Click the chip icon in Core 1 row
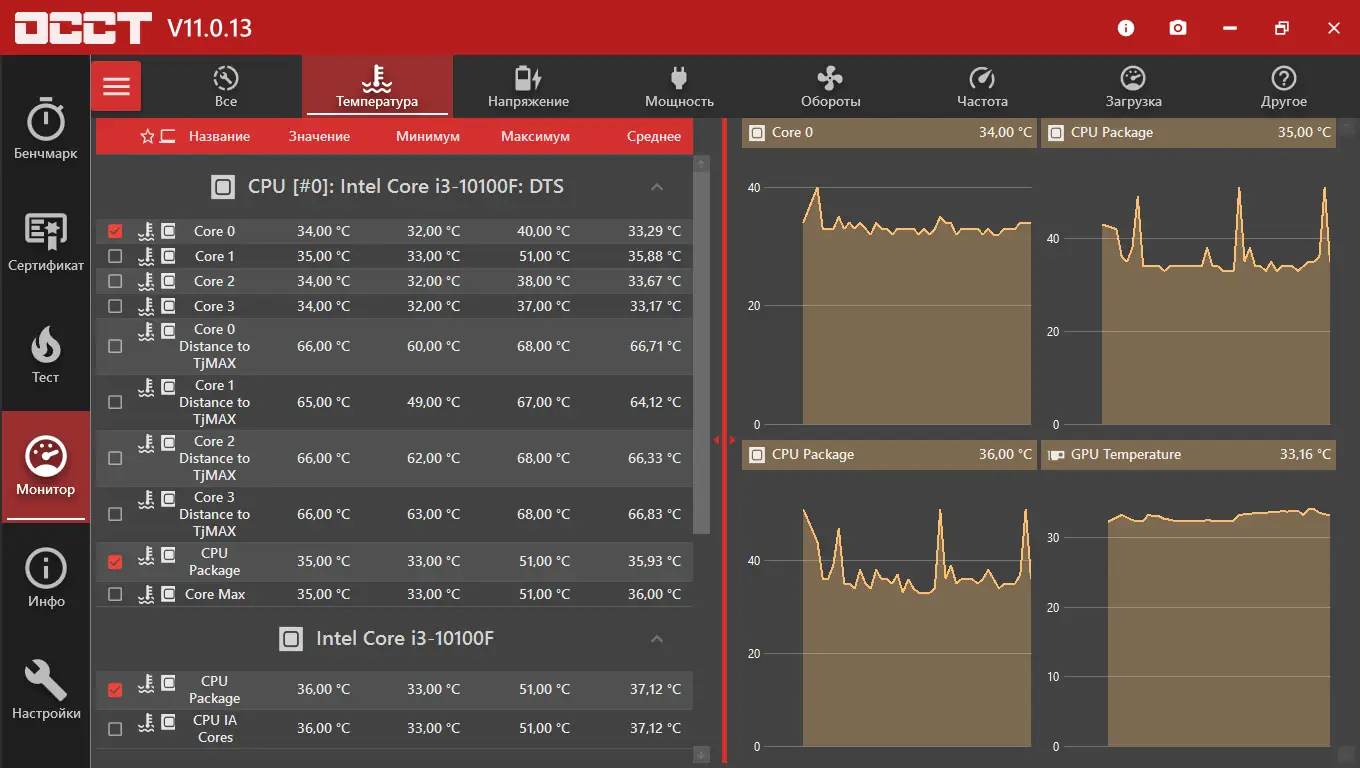Screen dimensions: 1360x768 click(168, 256)
